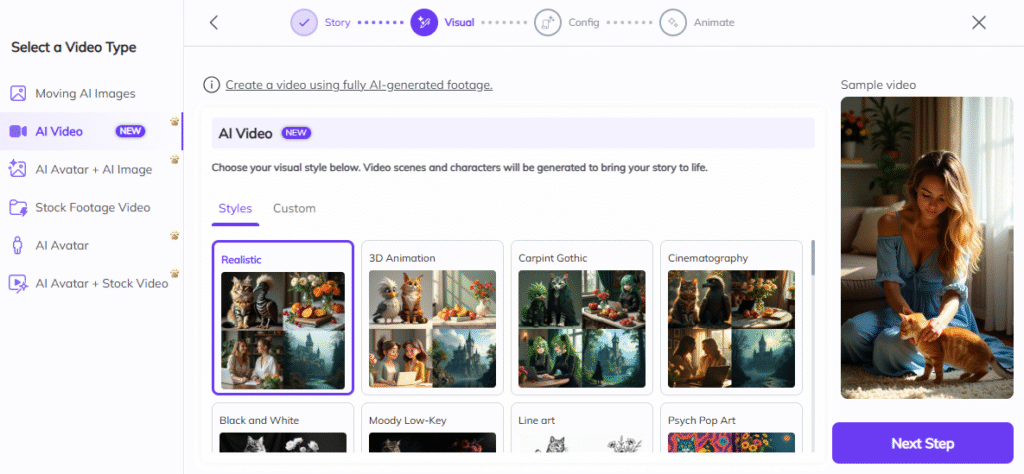Click the AI Video camera icon

tap(18, 131)
